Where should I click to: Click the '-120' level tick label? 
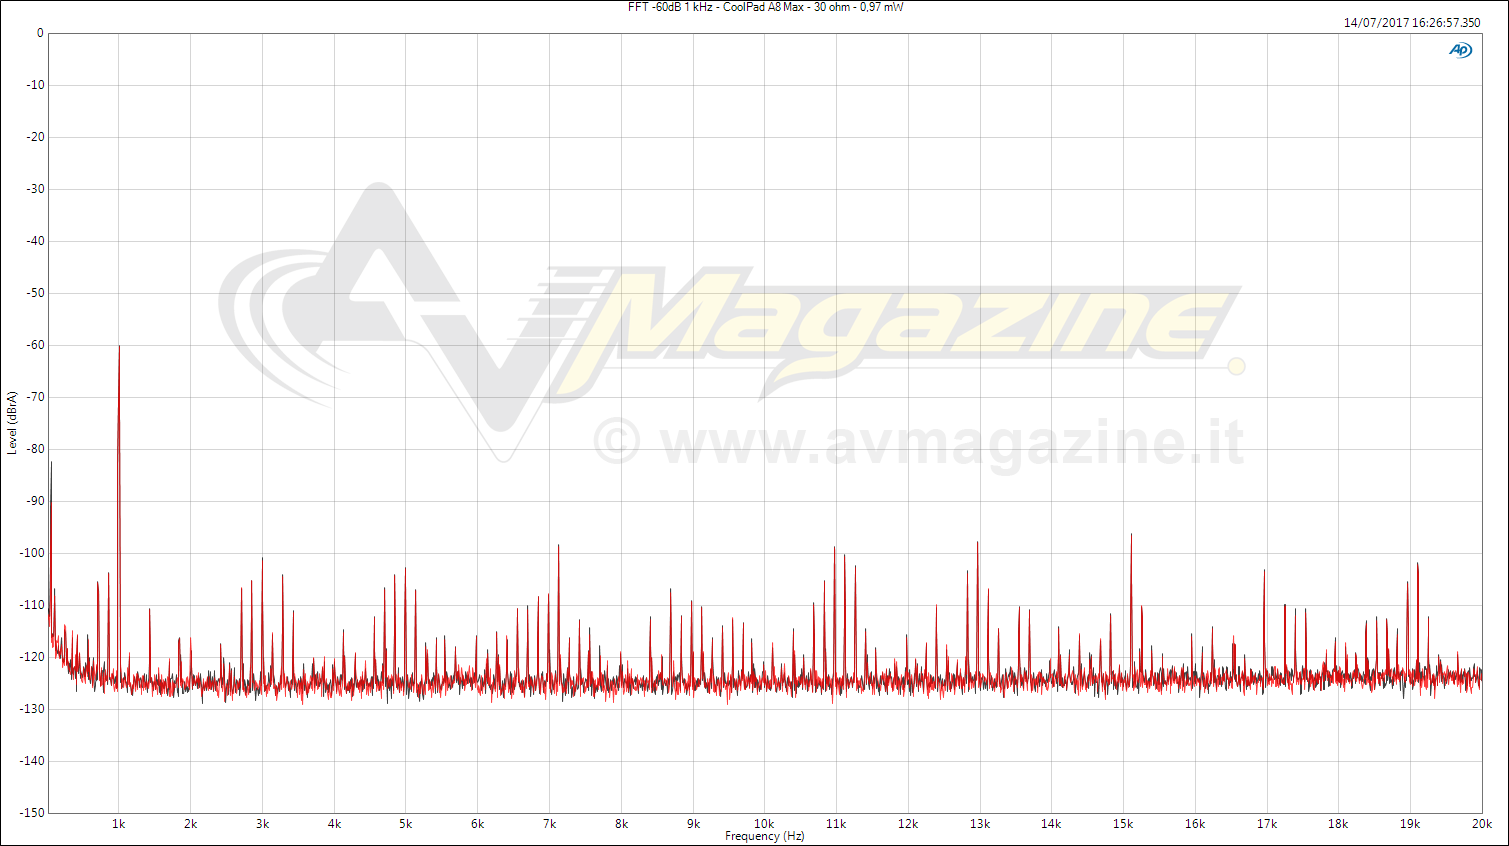(33, 657)
